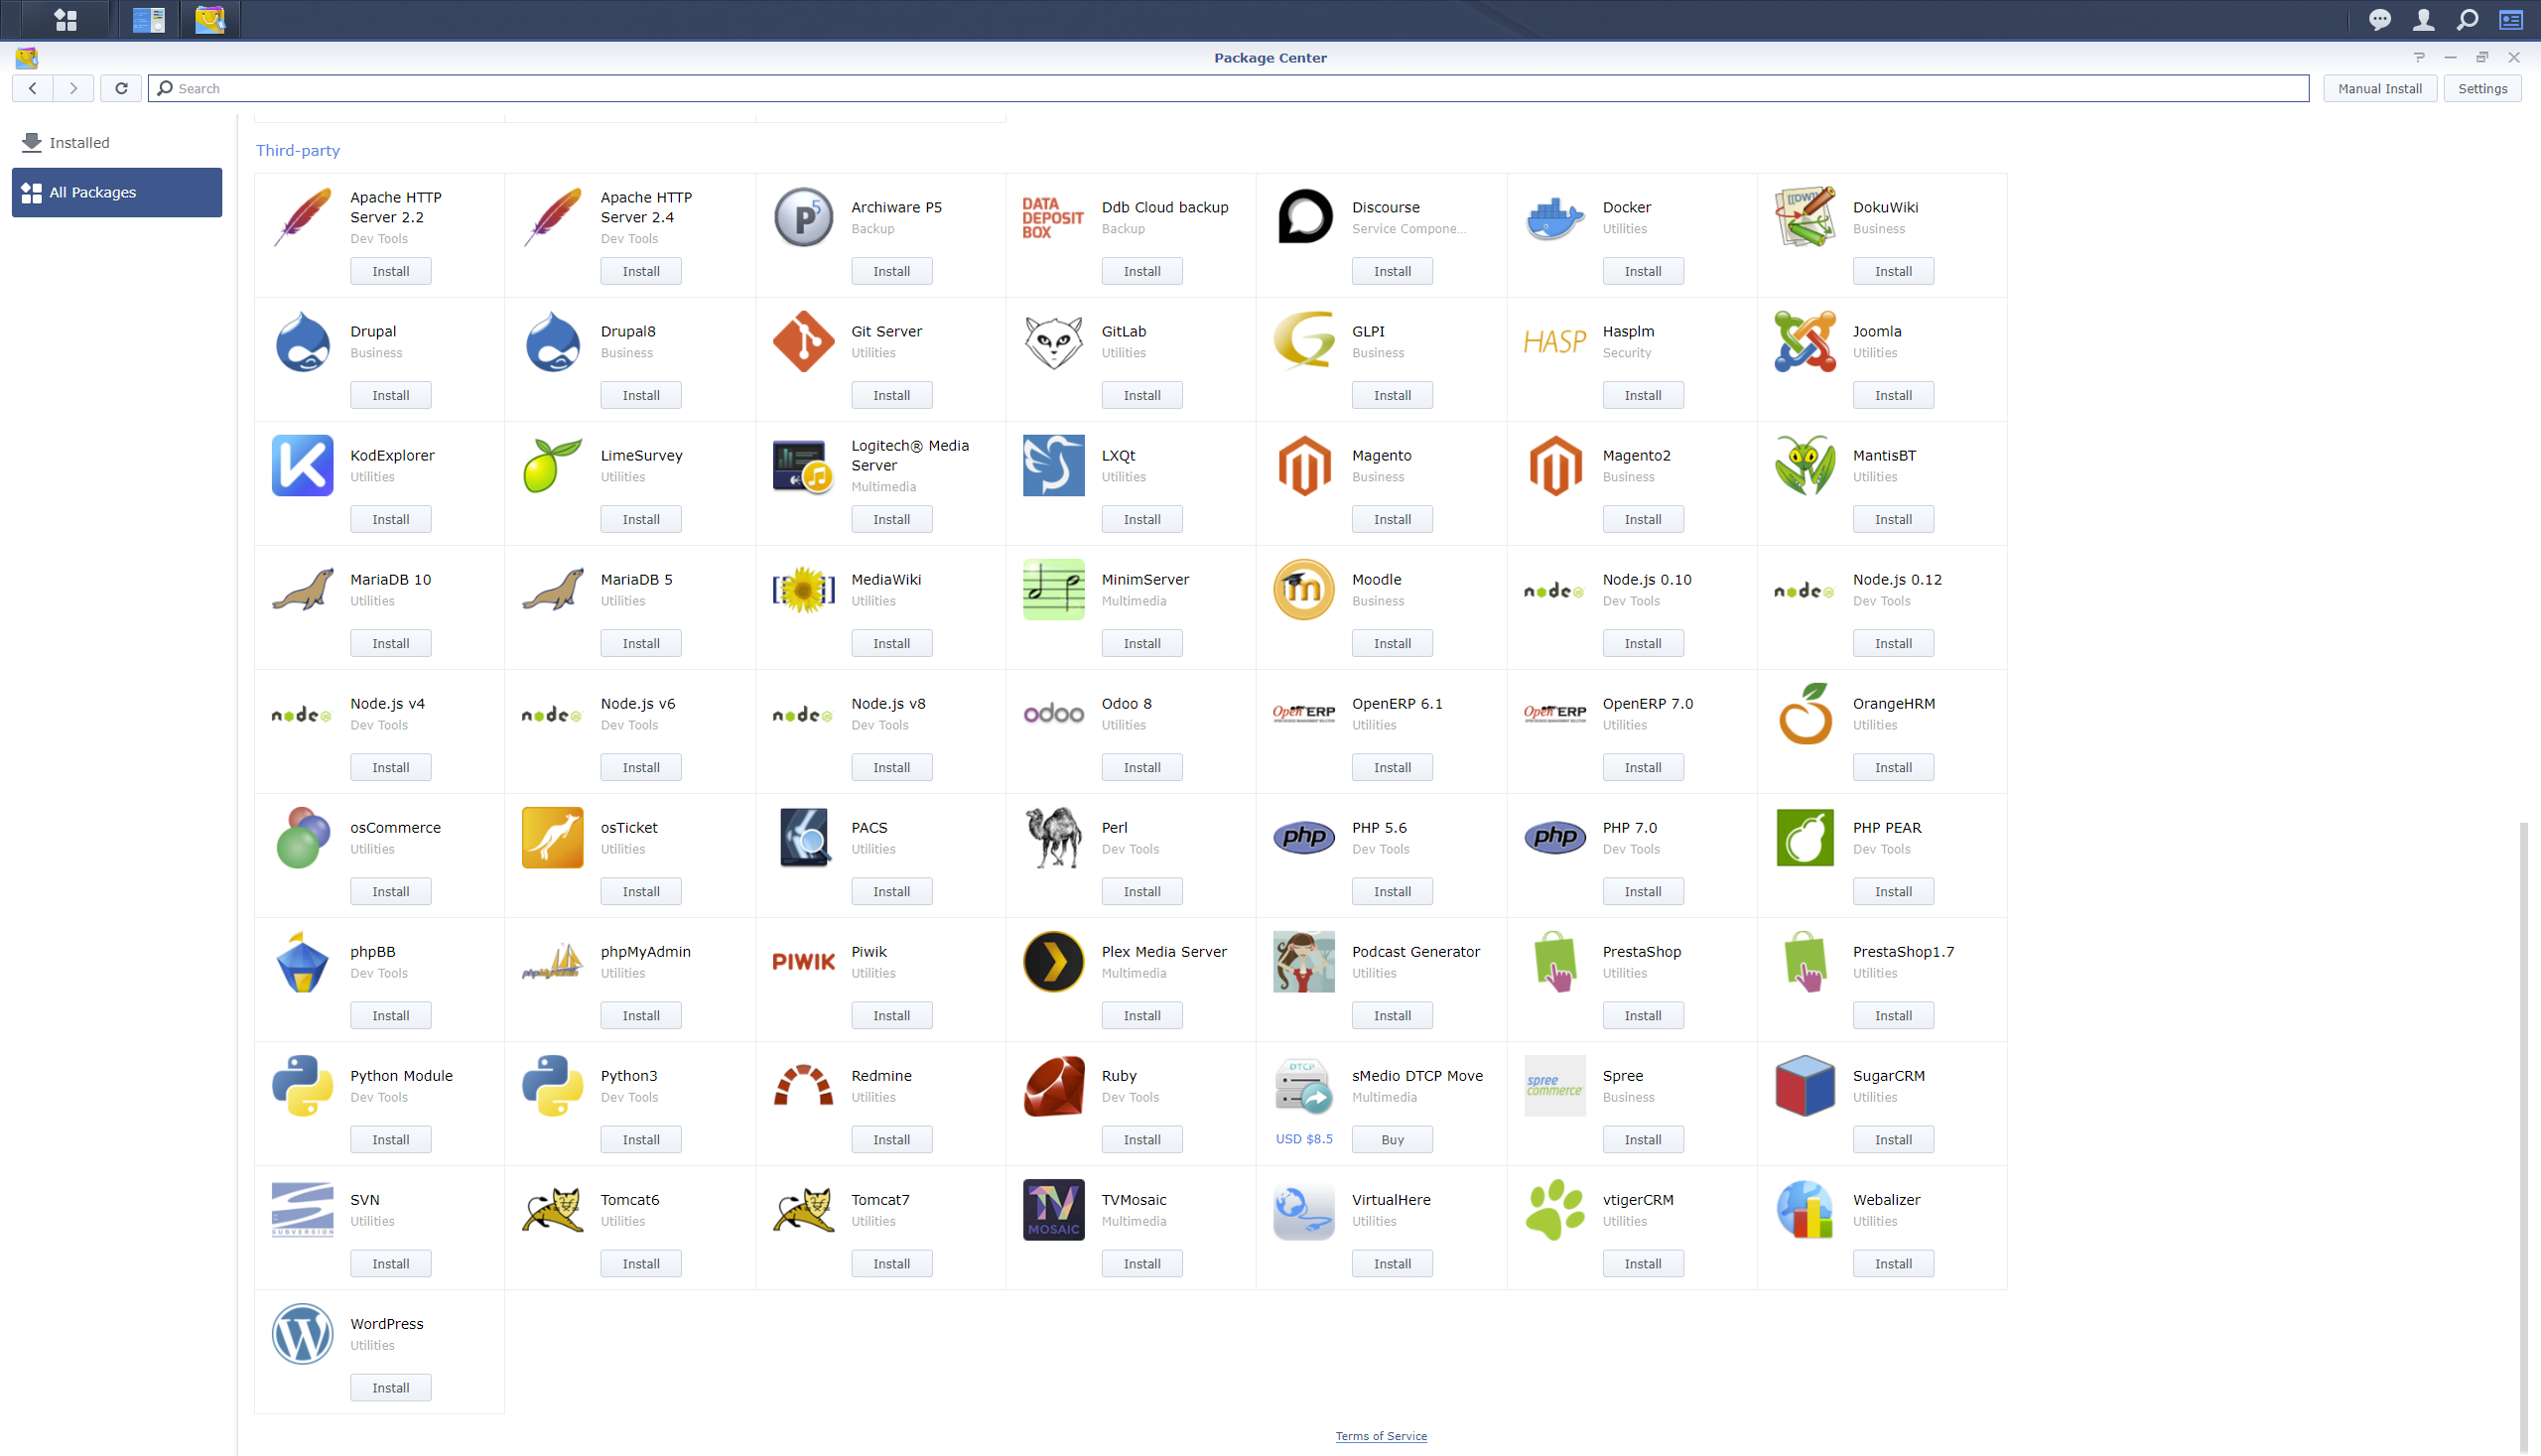Click the LimeSurvey lime icon

coord(552,465)
